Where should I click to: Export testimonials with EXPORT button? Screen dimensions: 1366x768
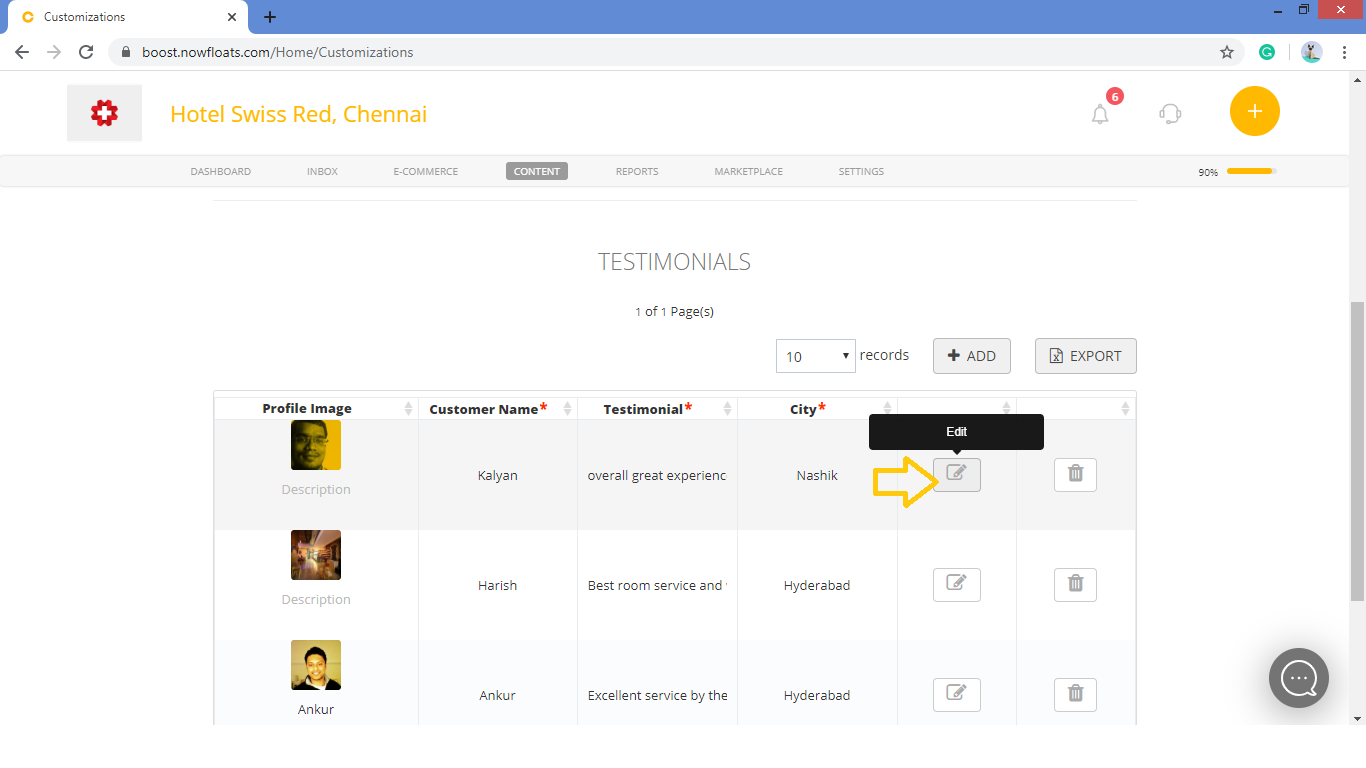(x=1086, y=356)
